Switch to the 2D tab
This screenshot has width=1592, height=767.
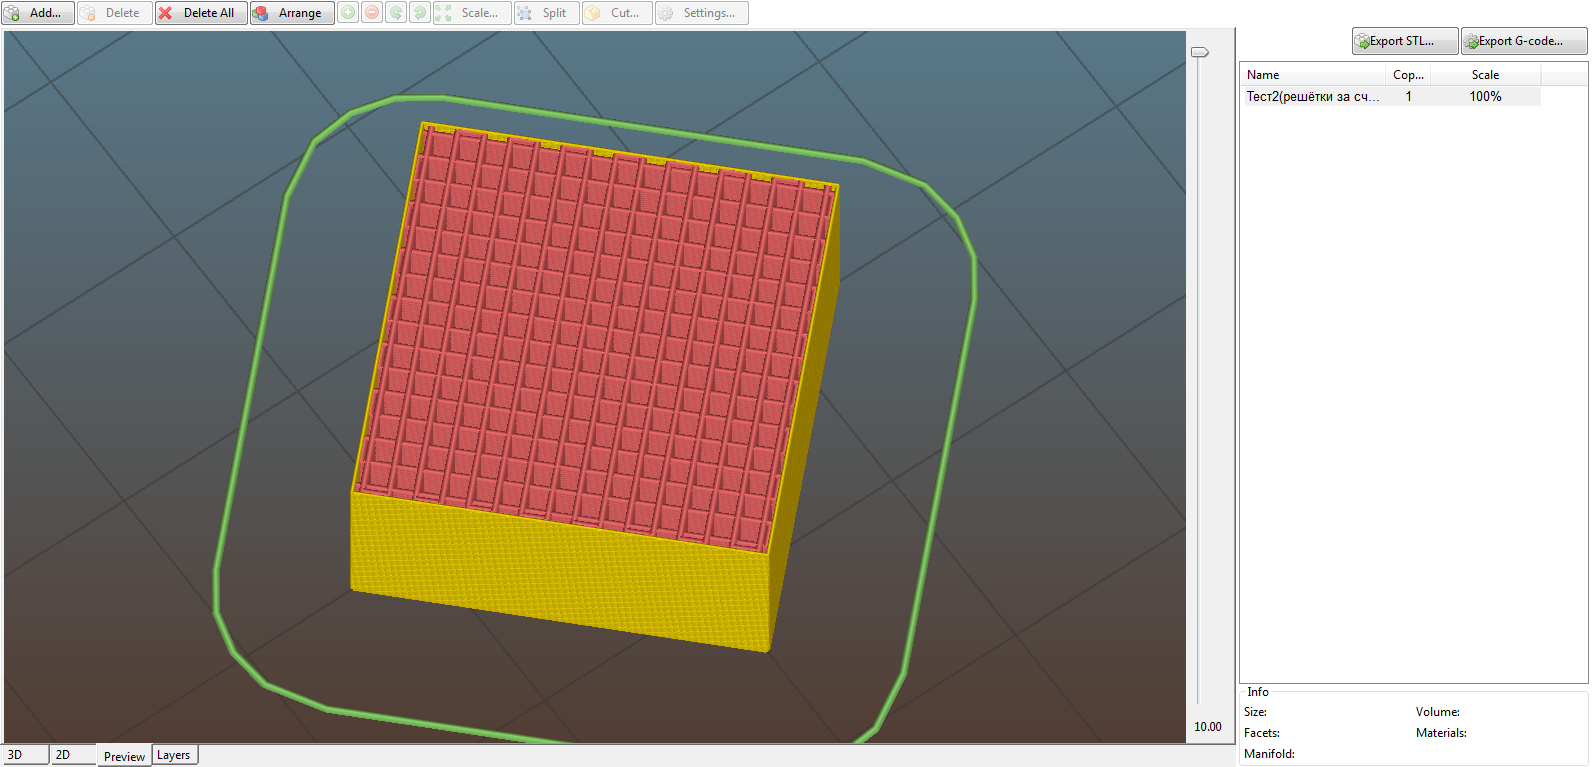point(72,755)
